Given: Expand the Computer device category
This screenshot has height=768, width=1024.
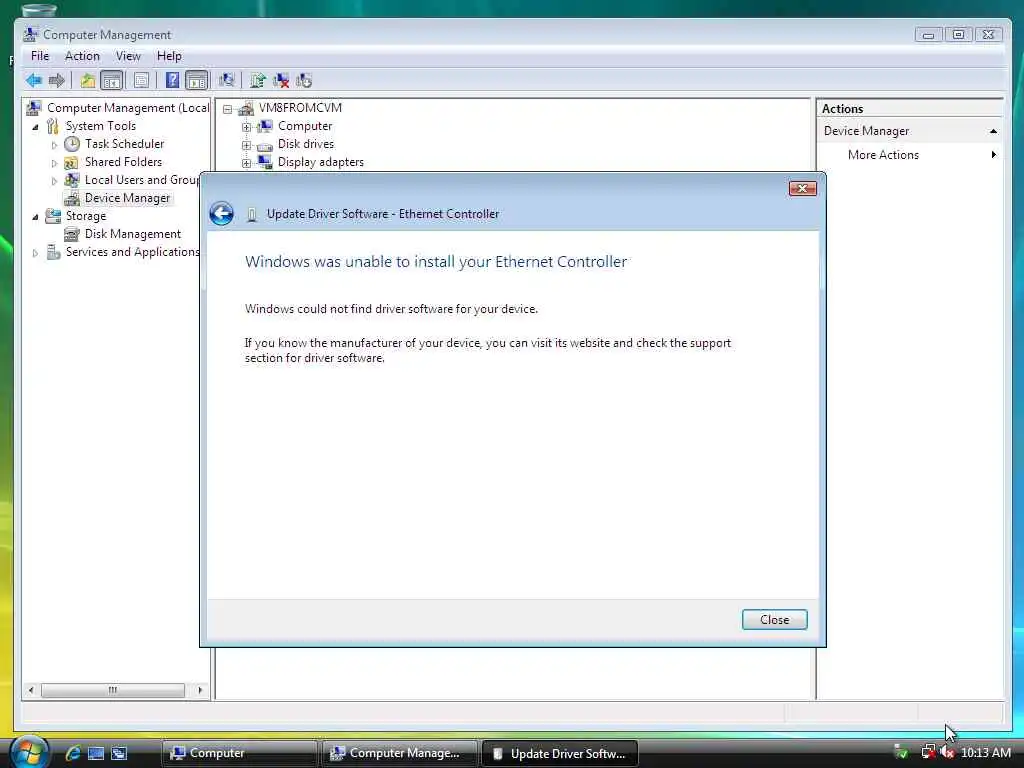Looking at the screenshot, I should [x=246, y=127].
